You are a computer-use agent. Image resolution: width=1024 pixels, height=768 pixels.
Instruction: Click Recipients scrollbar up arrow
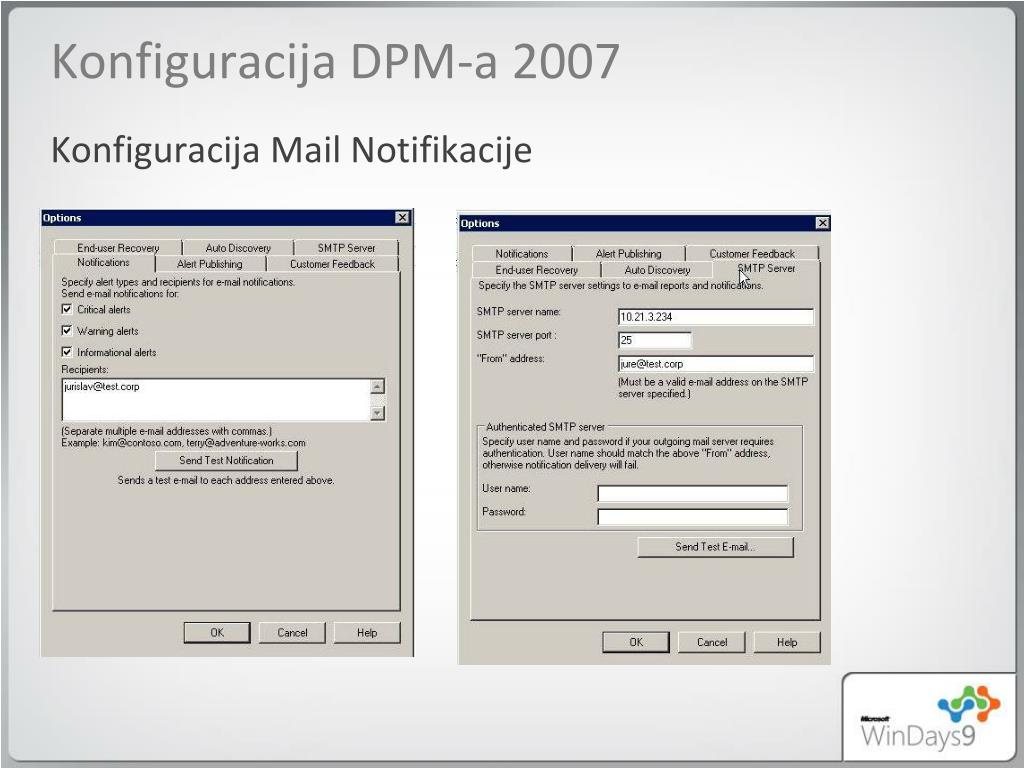377,387
